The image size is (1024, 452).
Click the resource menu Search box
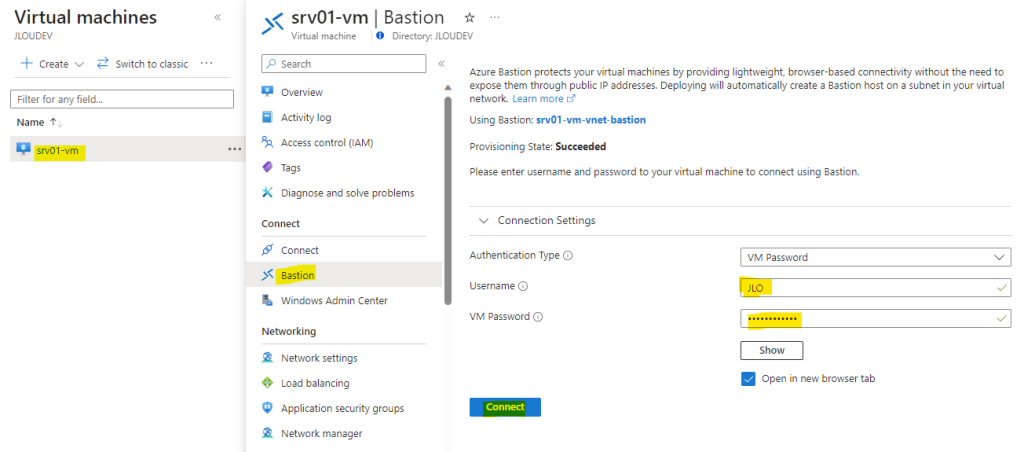[344, 63]
